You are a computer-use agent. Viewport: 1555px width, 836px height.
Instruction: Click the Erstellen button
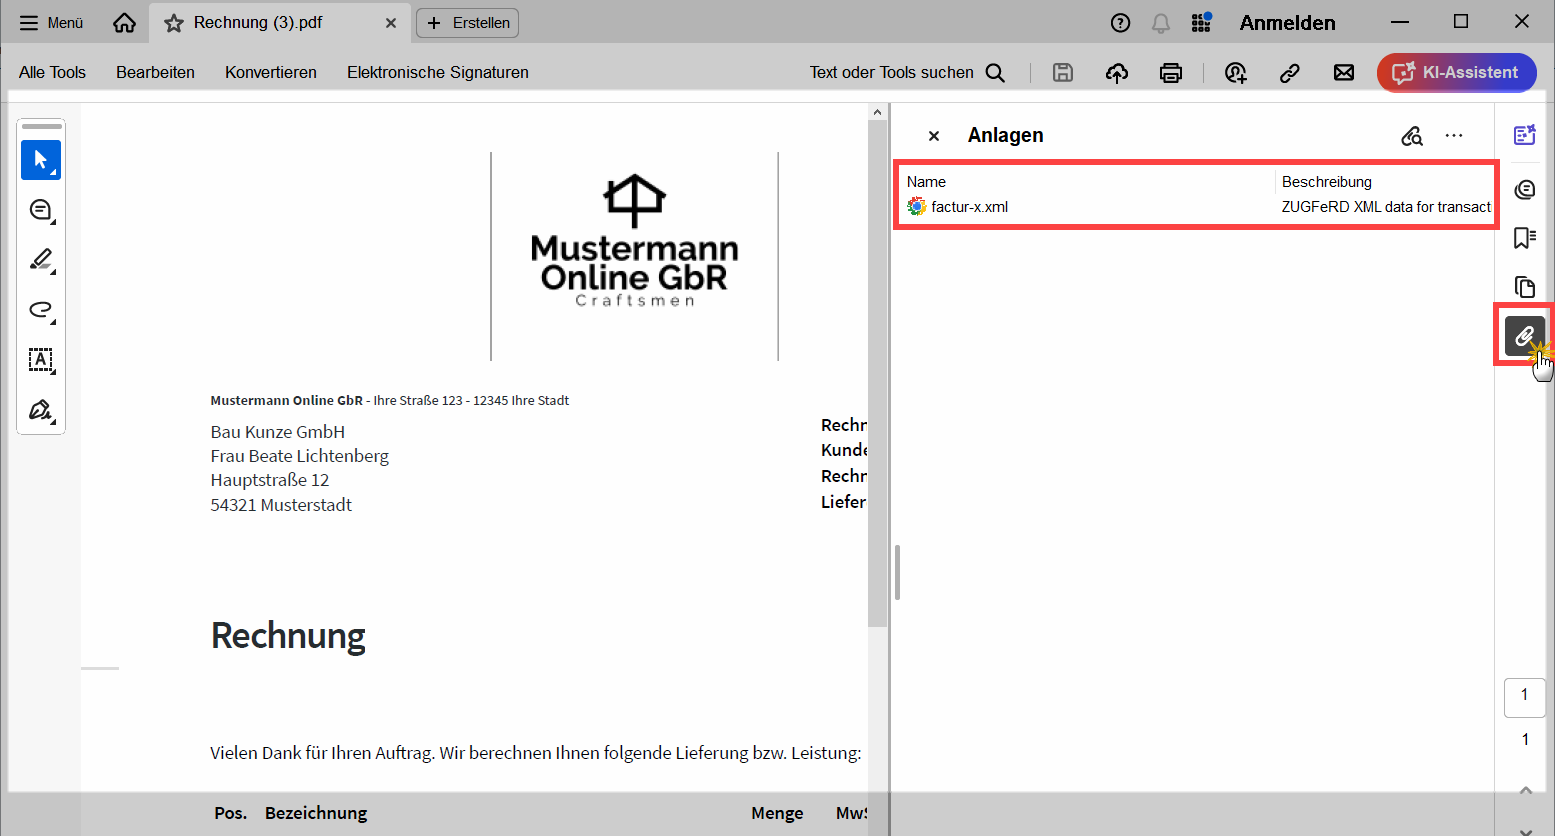[467, 22]
